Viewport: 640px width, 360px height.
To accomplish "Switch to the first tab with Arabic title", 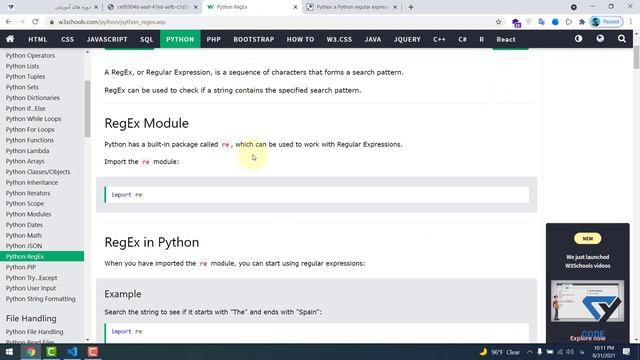I will click(73, 7).
